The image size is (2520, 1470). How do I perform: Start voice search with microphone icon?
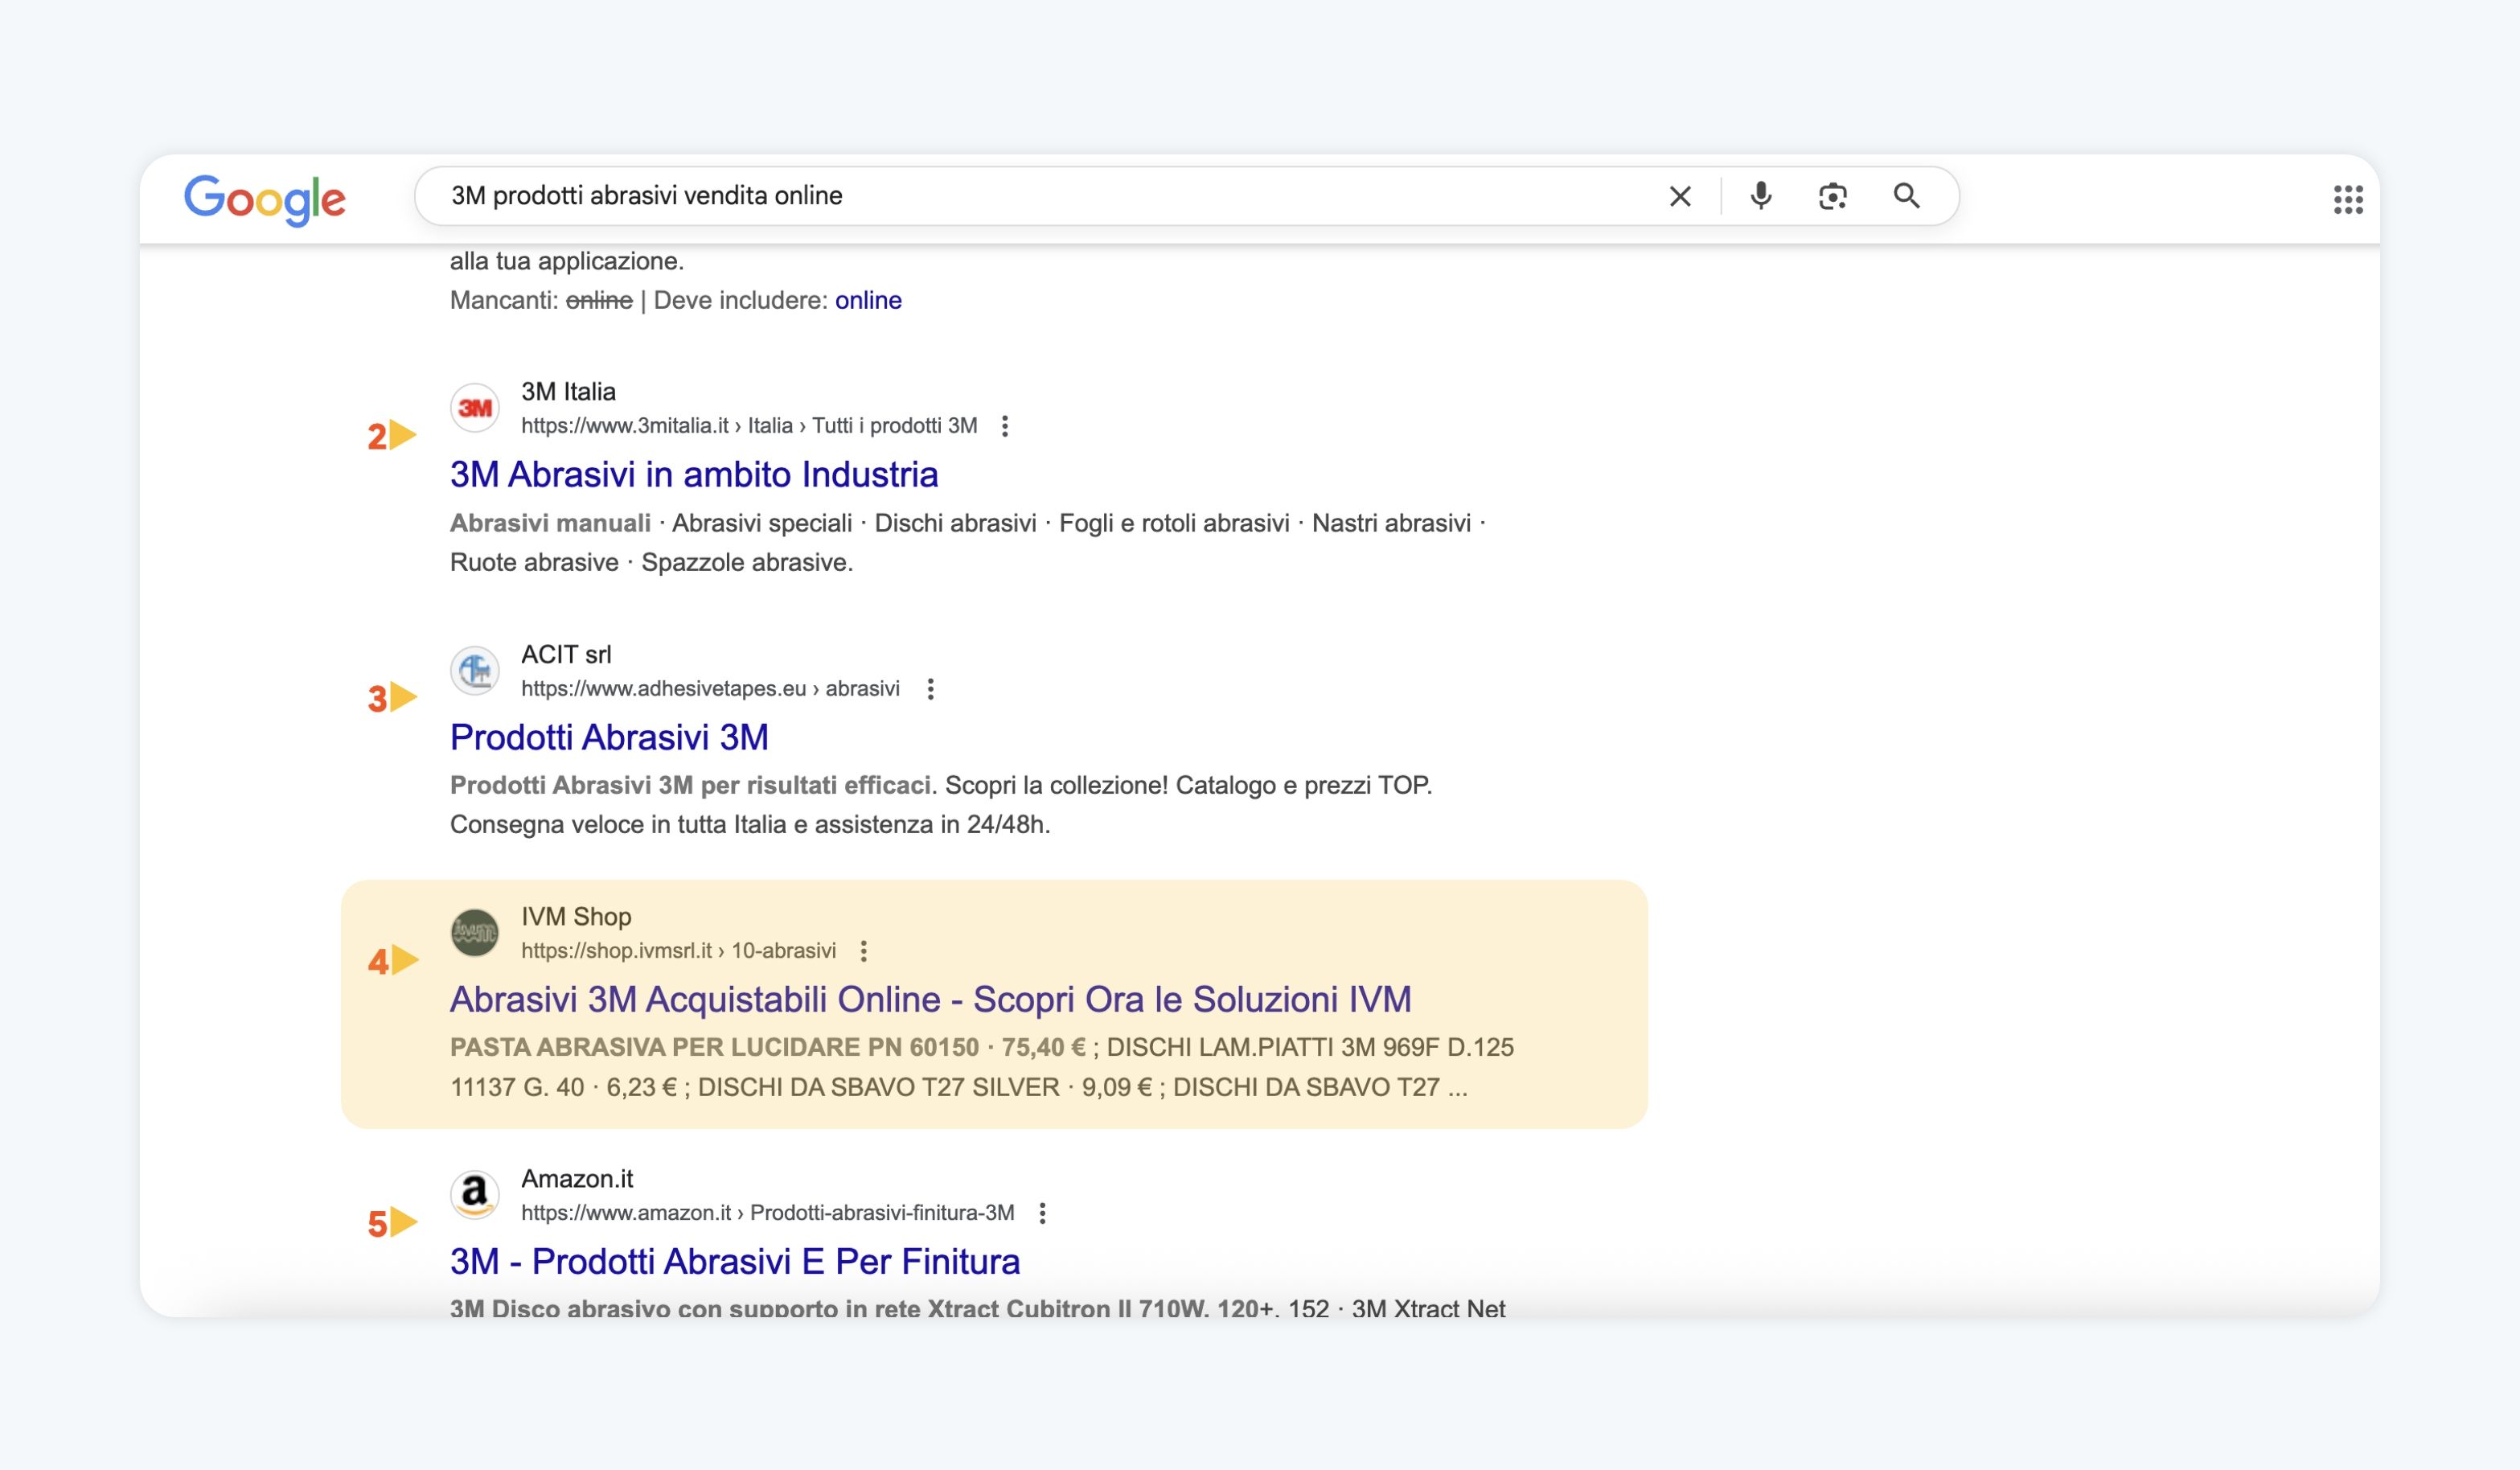(x=1761, y=196)
